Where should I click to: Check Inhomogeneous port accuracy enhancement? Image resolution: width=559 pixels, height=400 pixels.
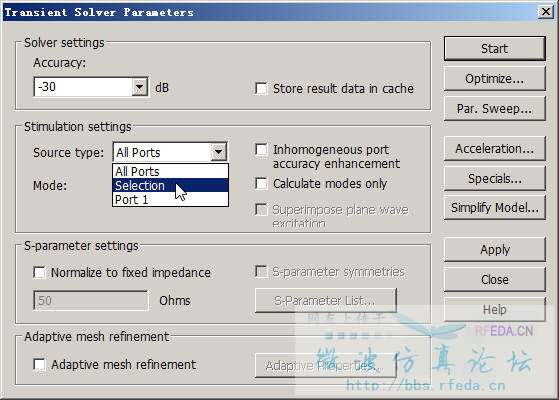(x=261, y=150)
